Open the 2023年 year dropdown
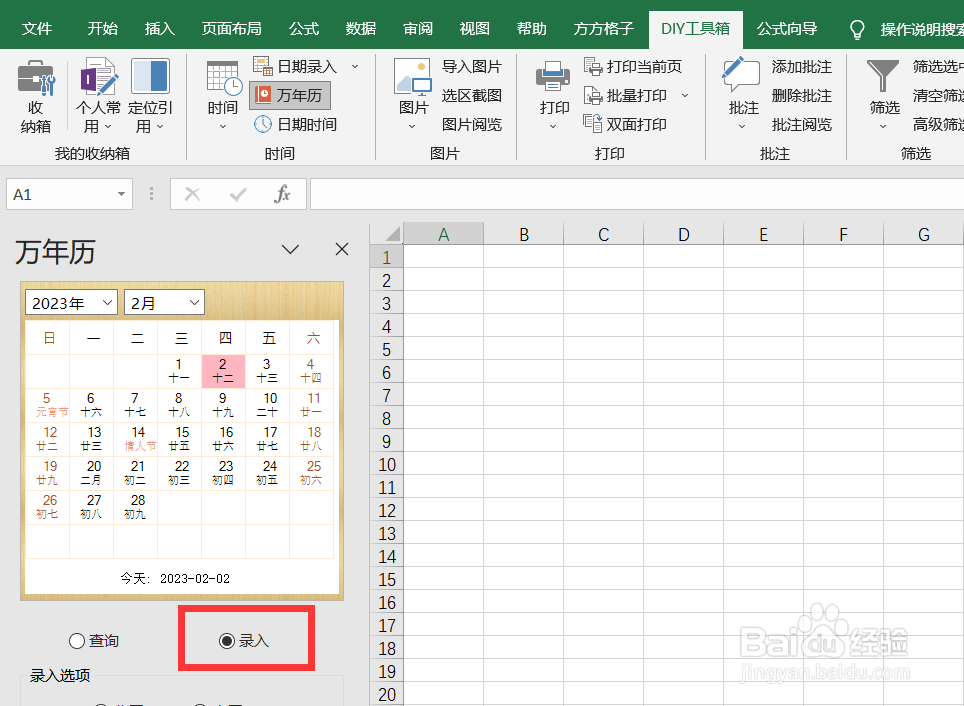This screenshot has width=964, height=706. tap(70, 302)
